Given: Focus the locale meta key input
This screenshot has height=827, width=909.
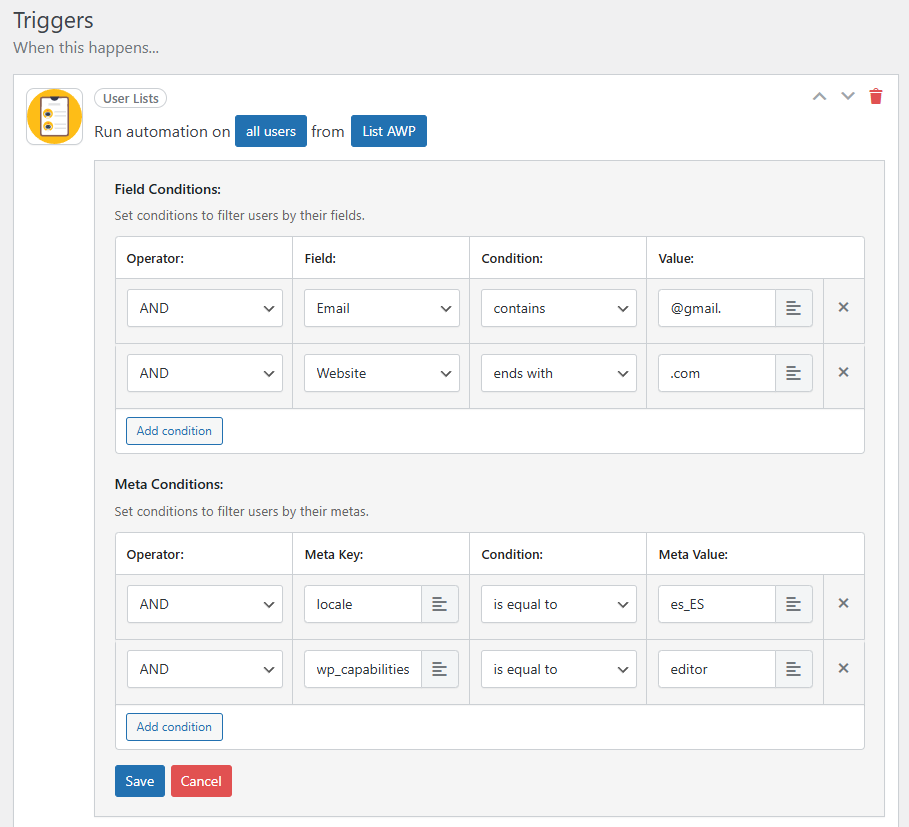Looking at the screenshot, I should pos(363,604).
